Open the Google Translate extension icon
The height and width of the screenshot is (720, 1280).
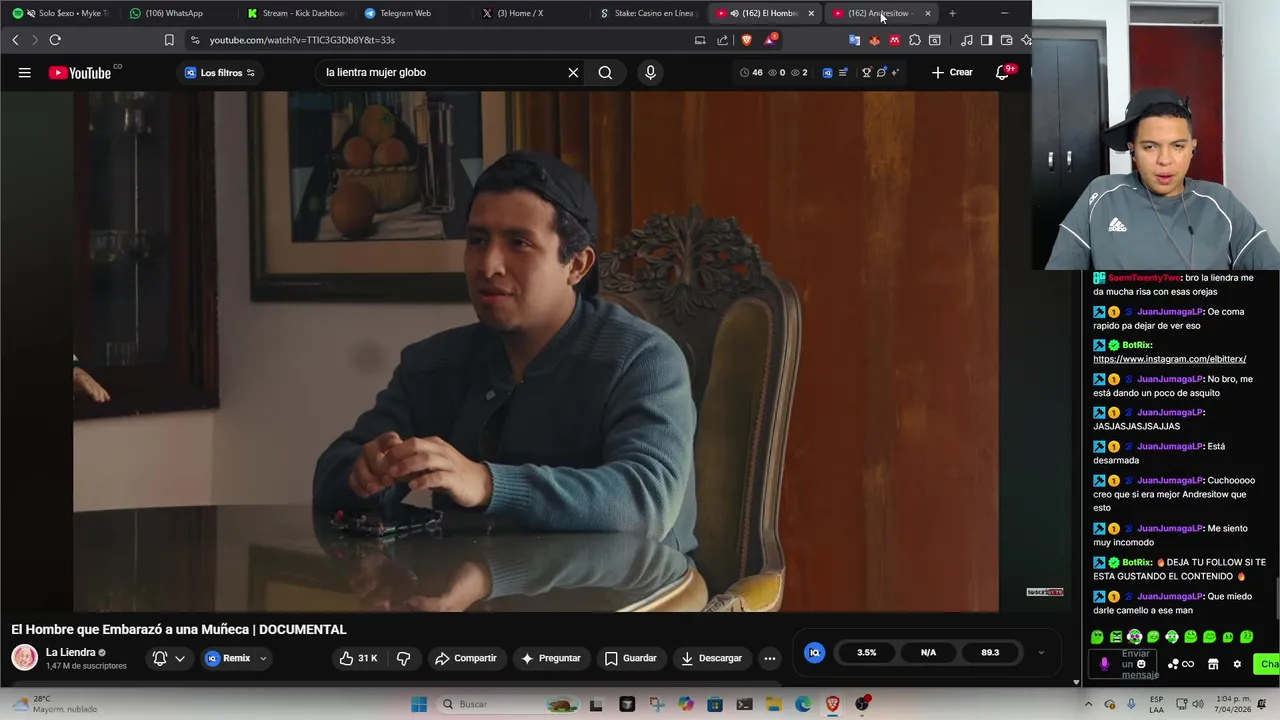[854, 40]
